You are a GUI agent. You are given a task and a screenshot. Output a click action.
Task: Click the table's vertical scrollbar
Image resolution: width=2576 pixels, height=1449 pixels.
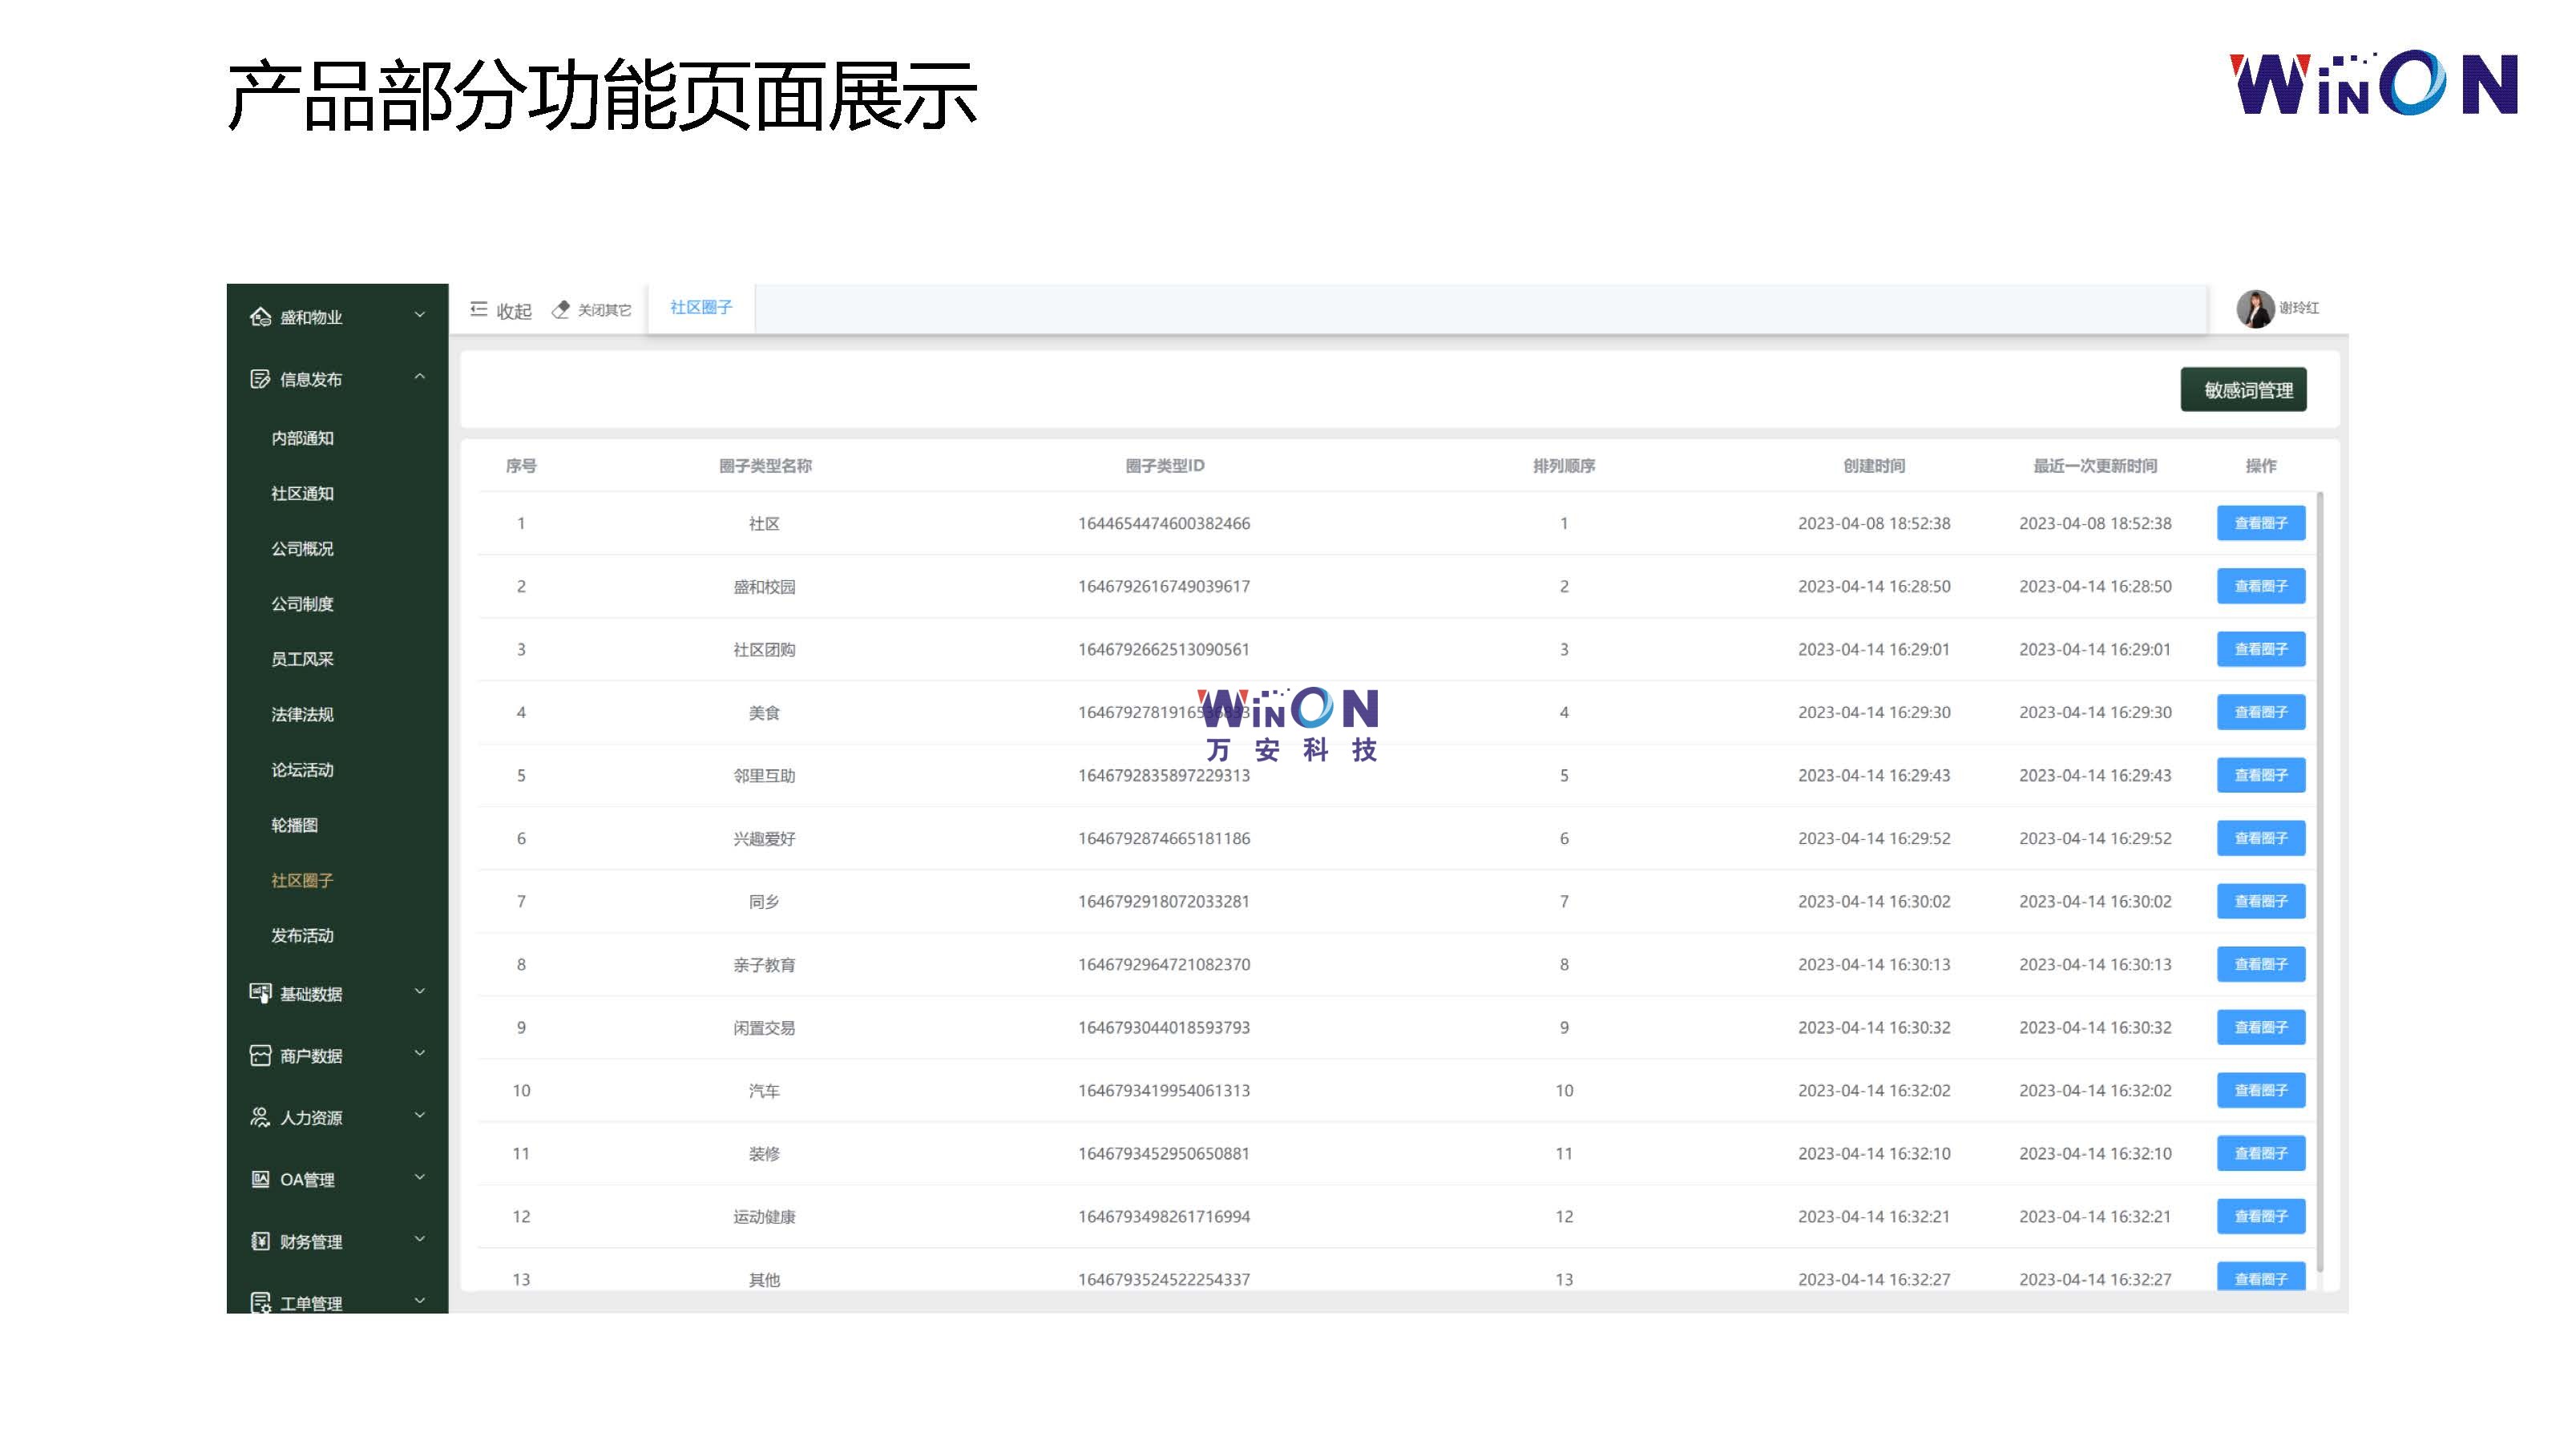tap(2320, 882)
